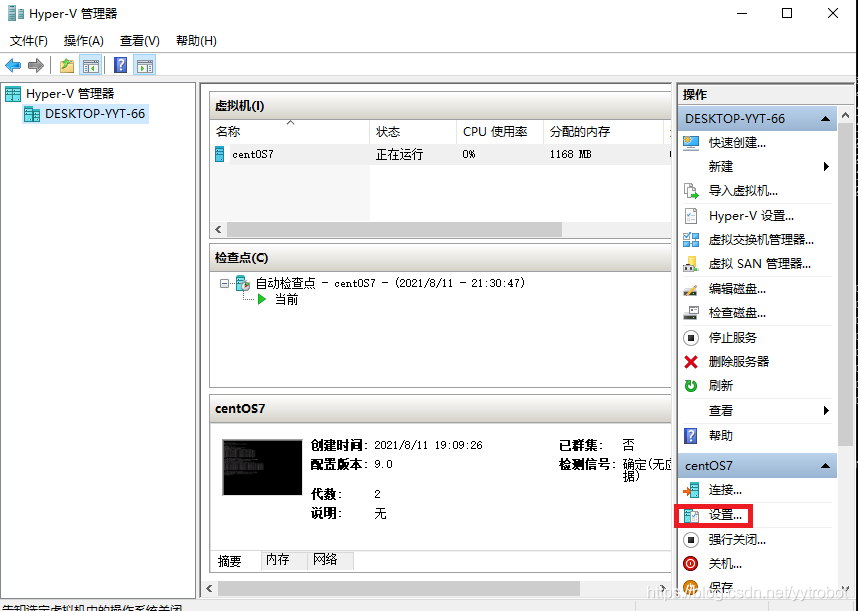Click the 分配的内存 column header
The height and width of the screenshot is (611, 858).
(603, 131)
